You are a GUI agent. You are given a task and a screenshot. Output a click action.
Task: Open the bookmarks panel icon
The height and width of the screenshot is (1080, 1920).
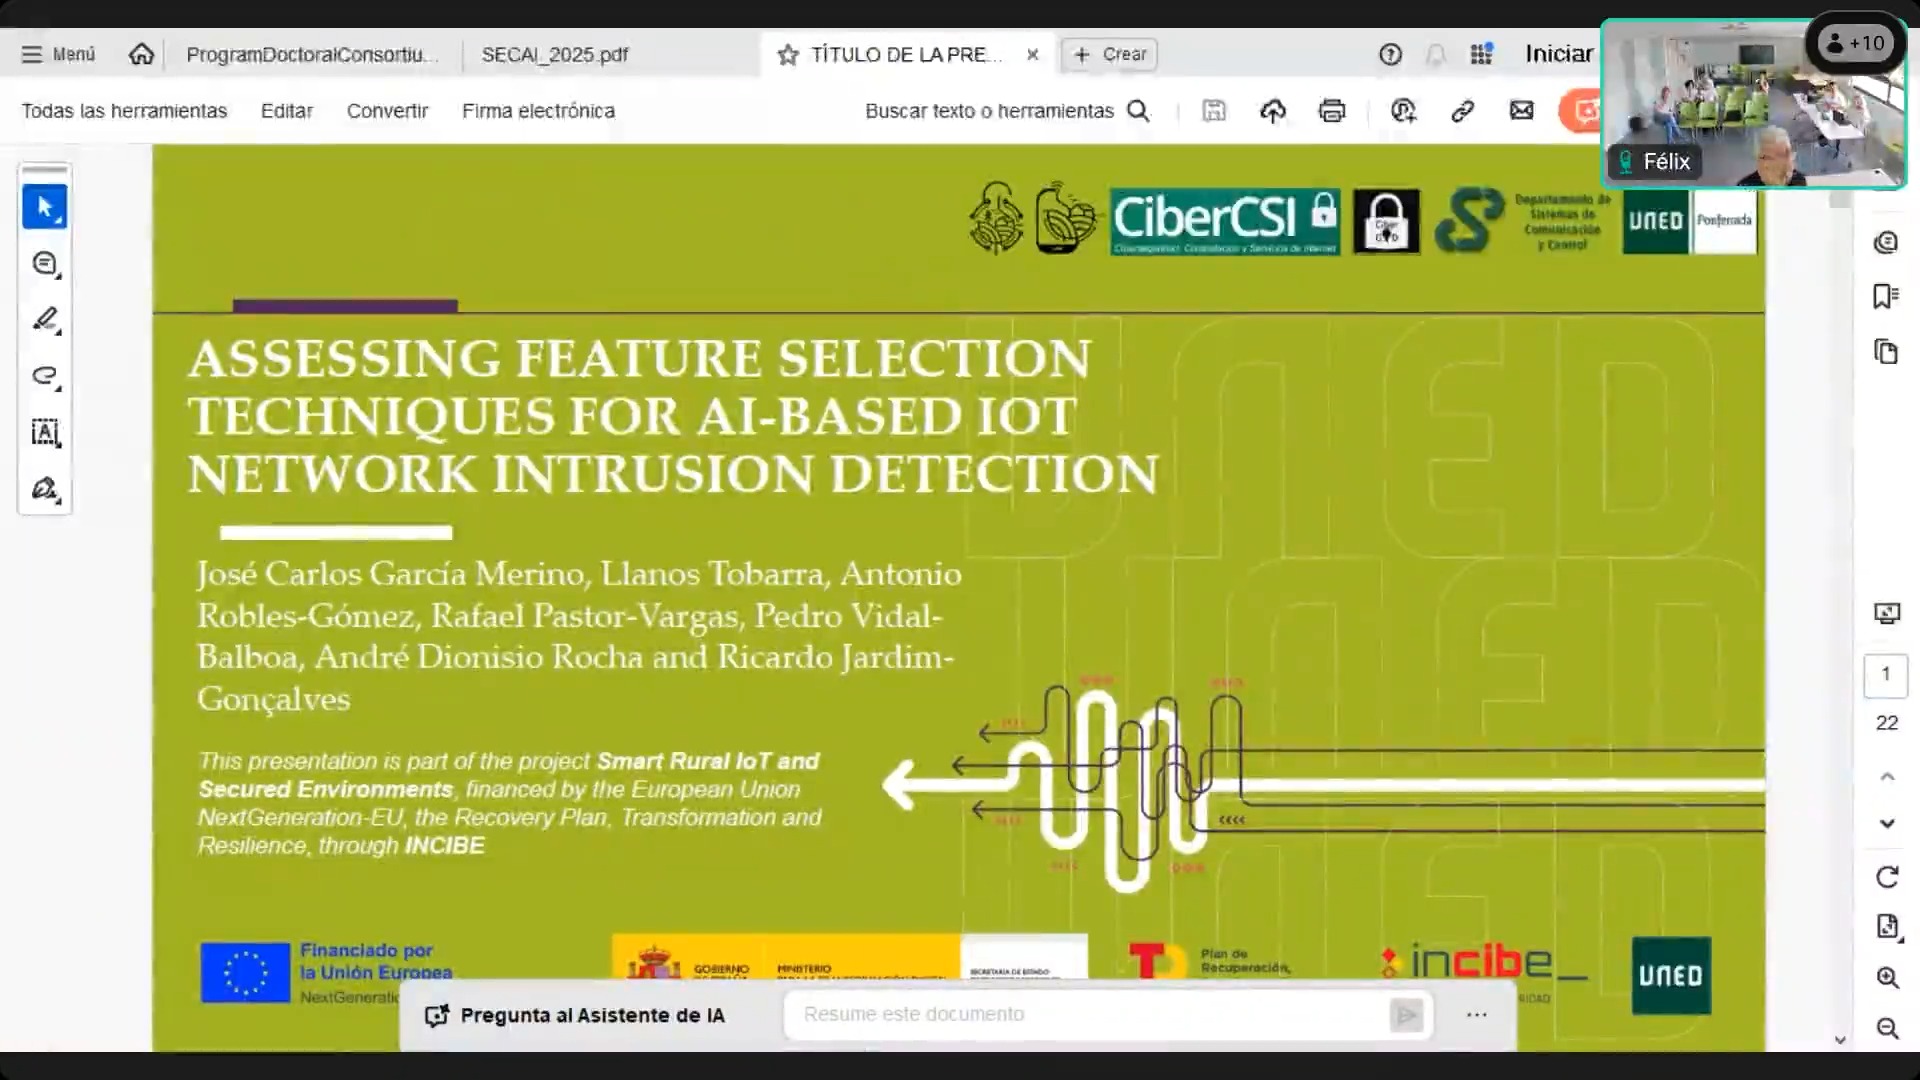click(1886, 297)
